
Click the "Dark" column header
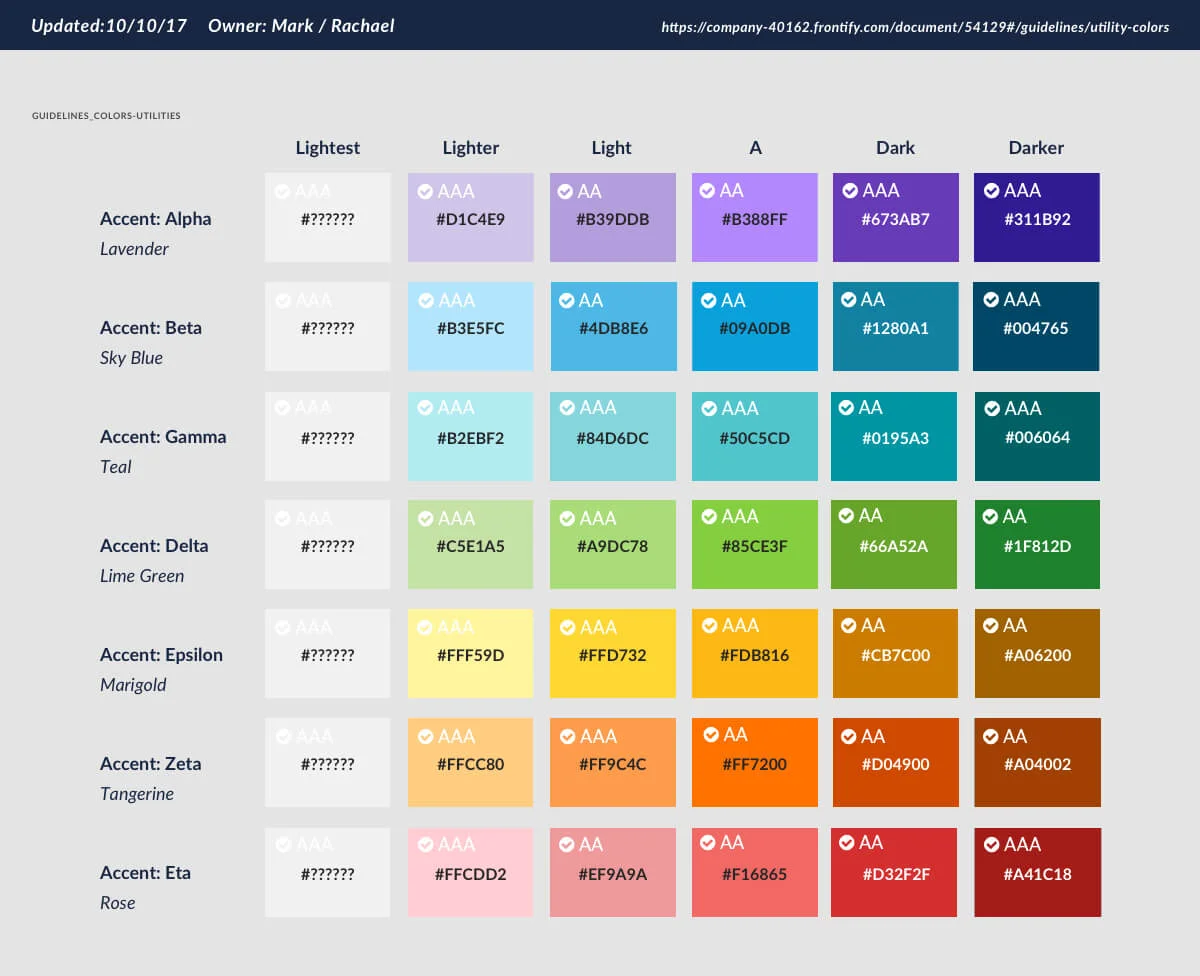click(896, 148)
